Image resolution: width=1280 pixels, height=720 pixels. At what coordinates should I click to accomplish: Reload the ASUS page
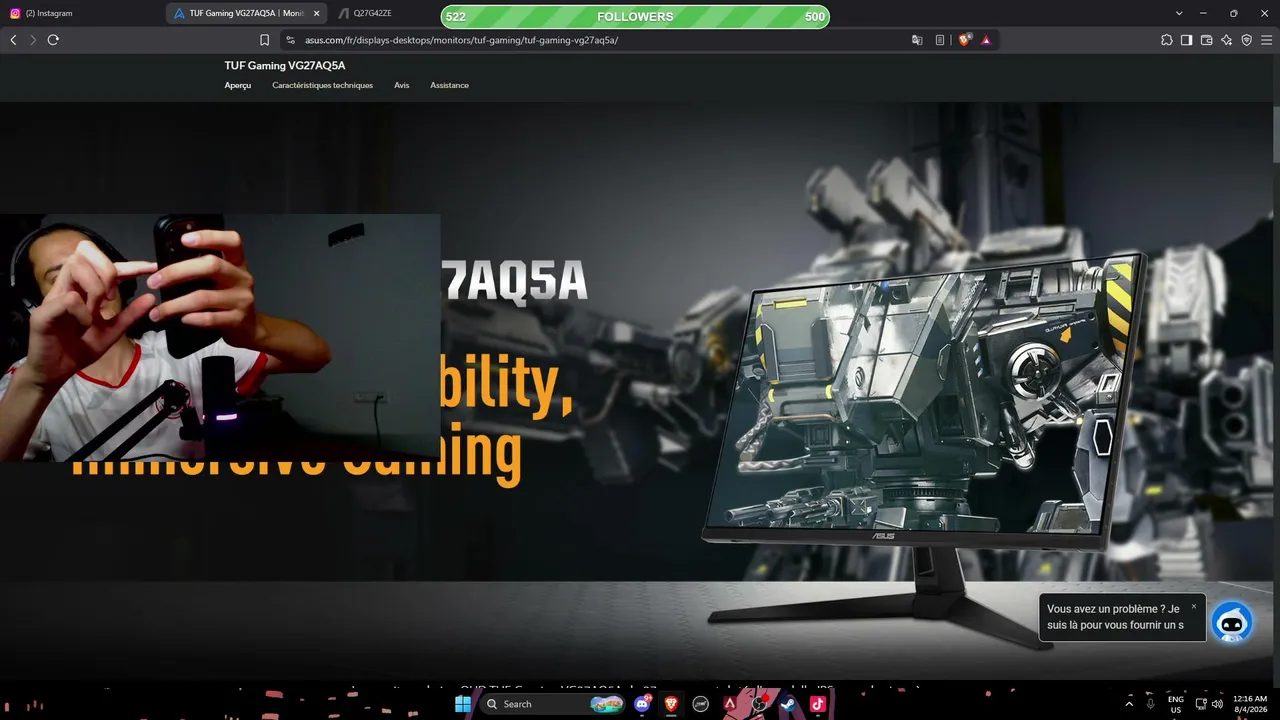pyautogui.click(x=53, y=40)
